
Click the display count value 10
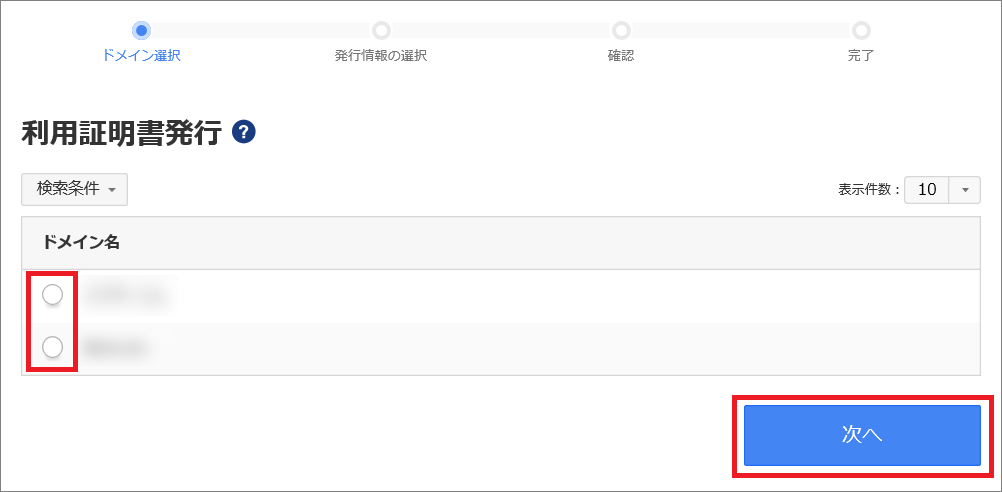[x=927, y=190]
